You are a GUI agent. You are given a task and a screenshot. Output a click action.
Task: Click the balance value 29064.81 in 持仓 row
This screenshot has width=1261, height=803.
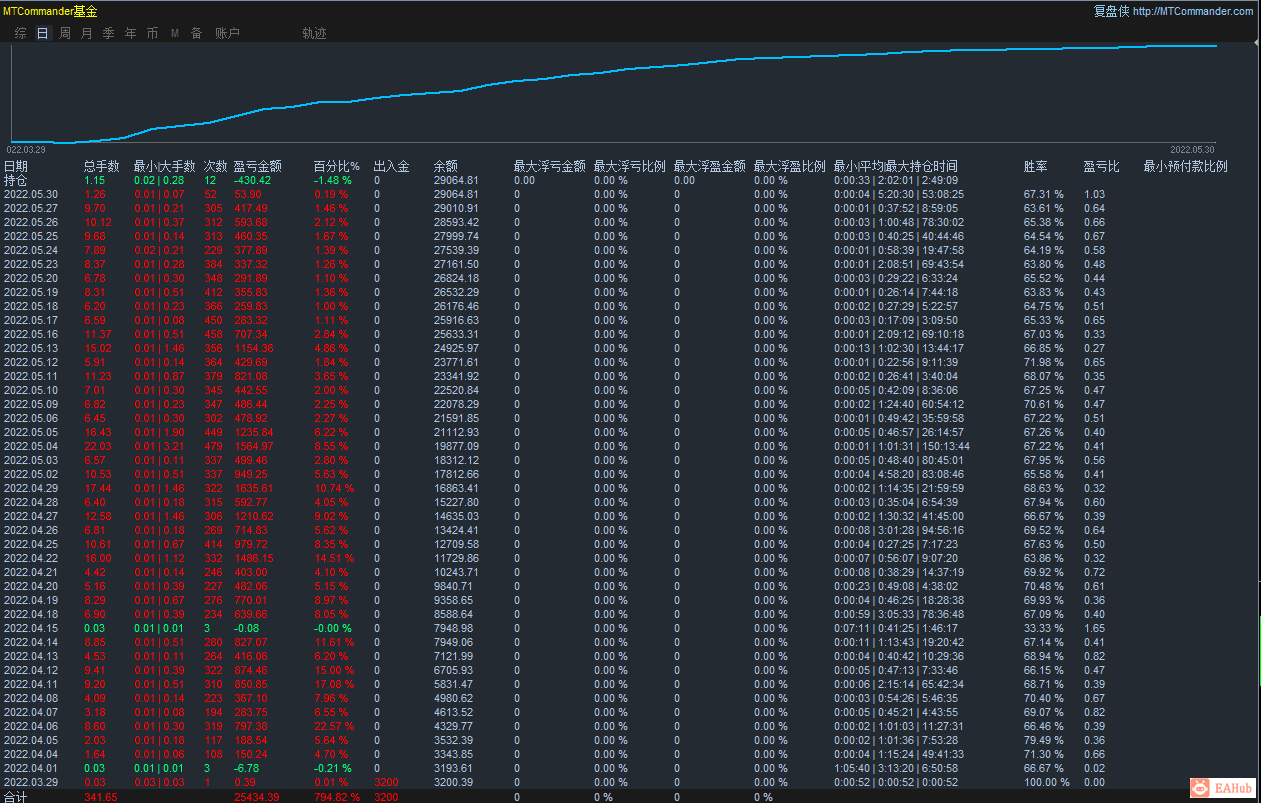456,180
